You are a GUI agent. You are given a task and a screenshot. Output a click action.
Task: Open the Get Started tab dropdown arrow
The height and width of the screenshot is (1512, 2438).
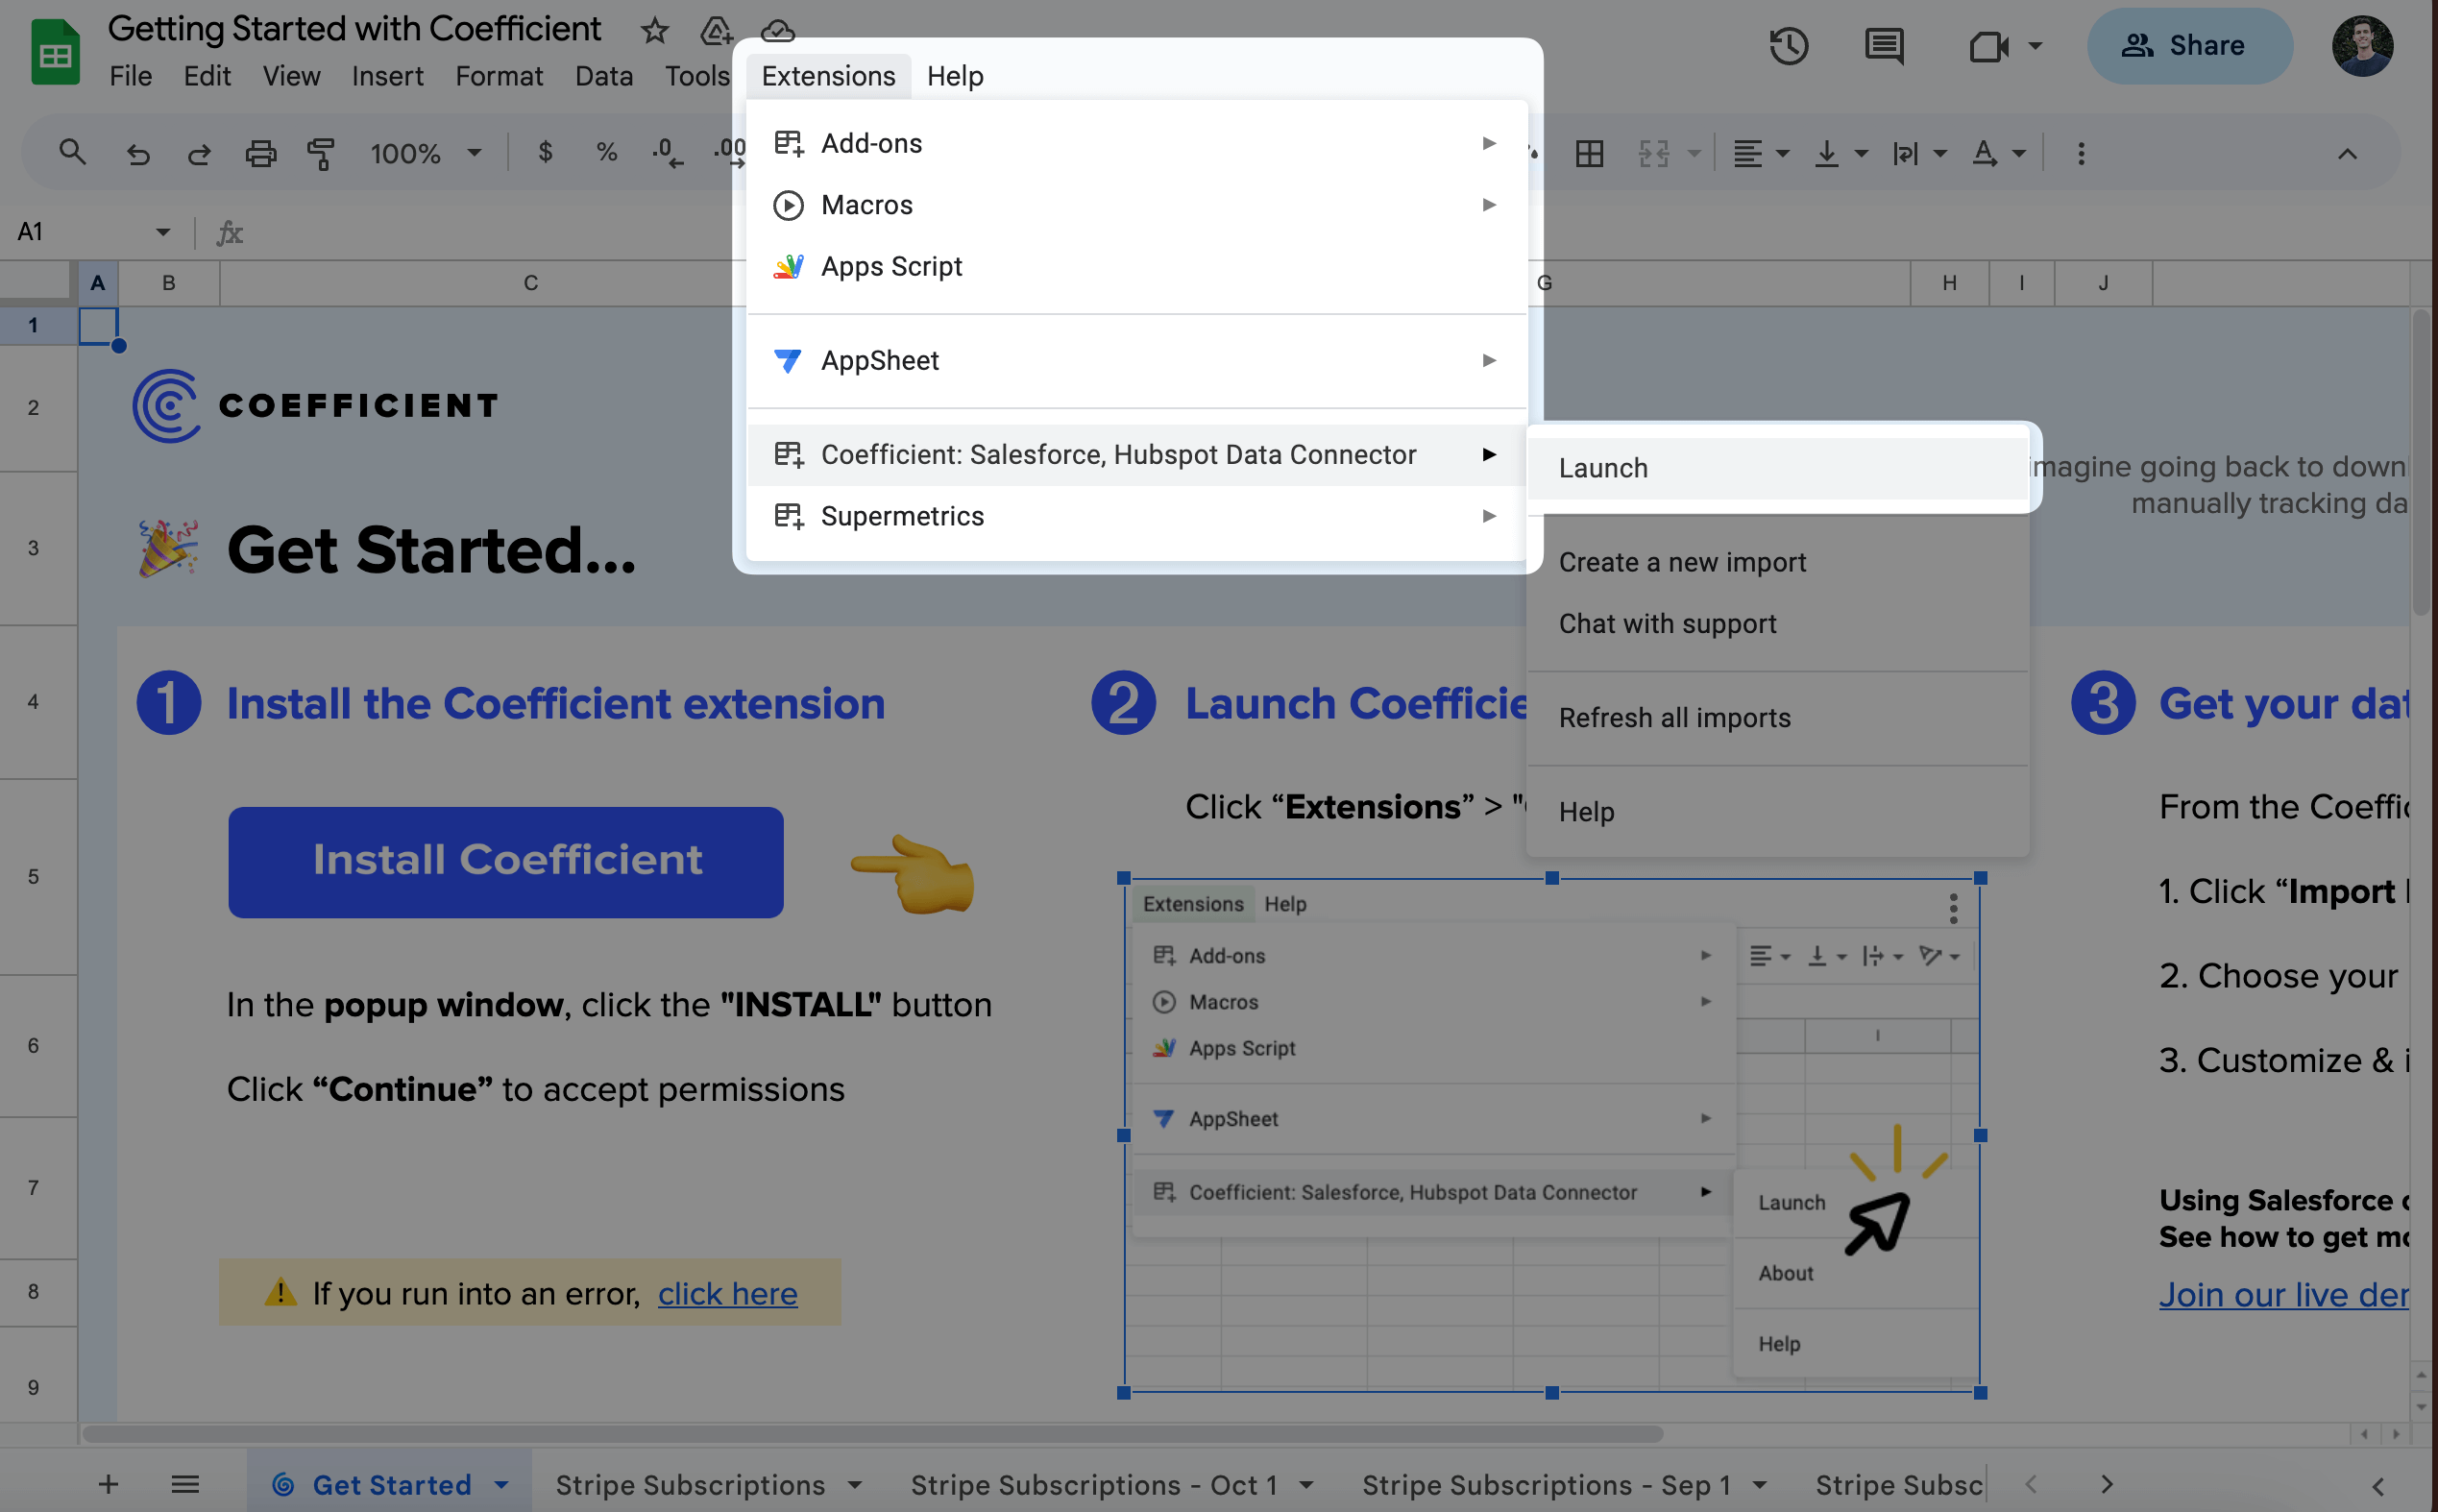(x=501, y=1485)
